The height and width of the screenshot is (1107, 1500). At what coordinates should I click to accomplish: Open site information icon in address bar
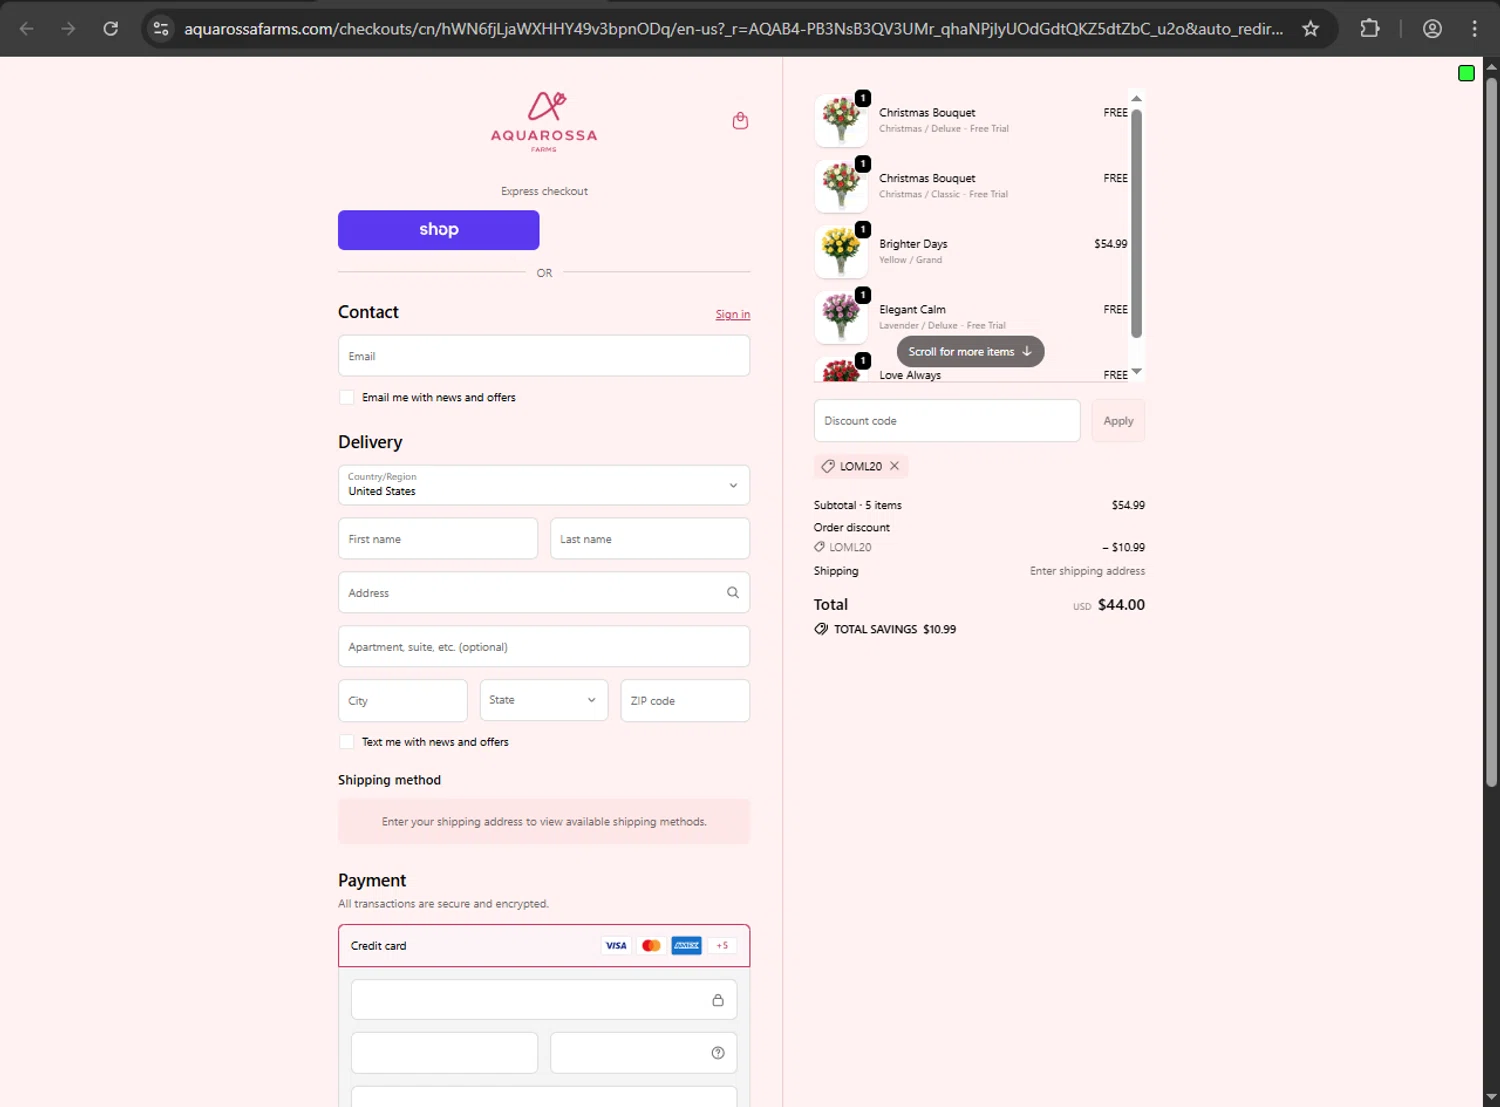pyautogui.click(x=161, y=28)
